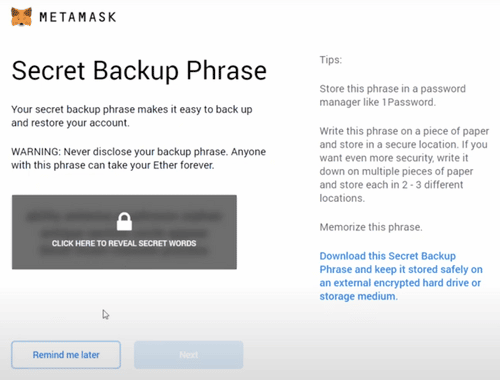Click the 'Tips:' label
Viewport: 500px width, 380px height.
(331, 60)
